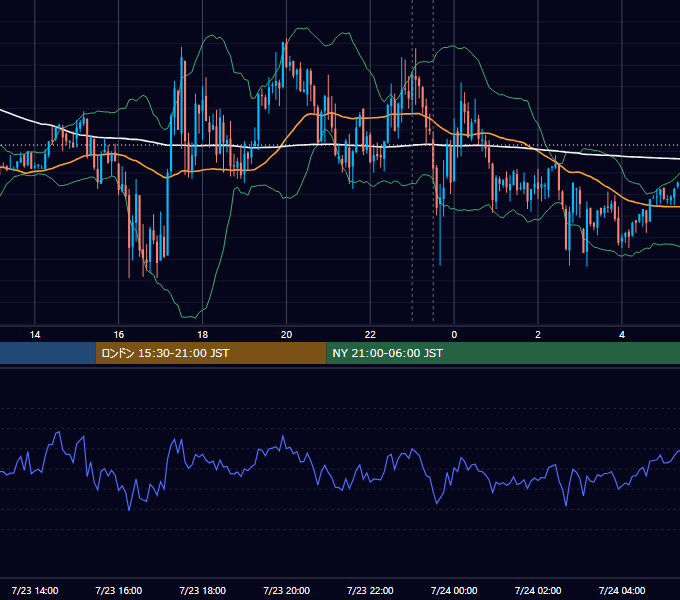Click the 16 hour axis label
Screen dimensions: 680x600
point(118,335)
